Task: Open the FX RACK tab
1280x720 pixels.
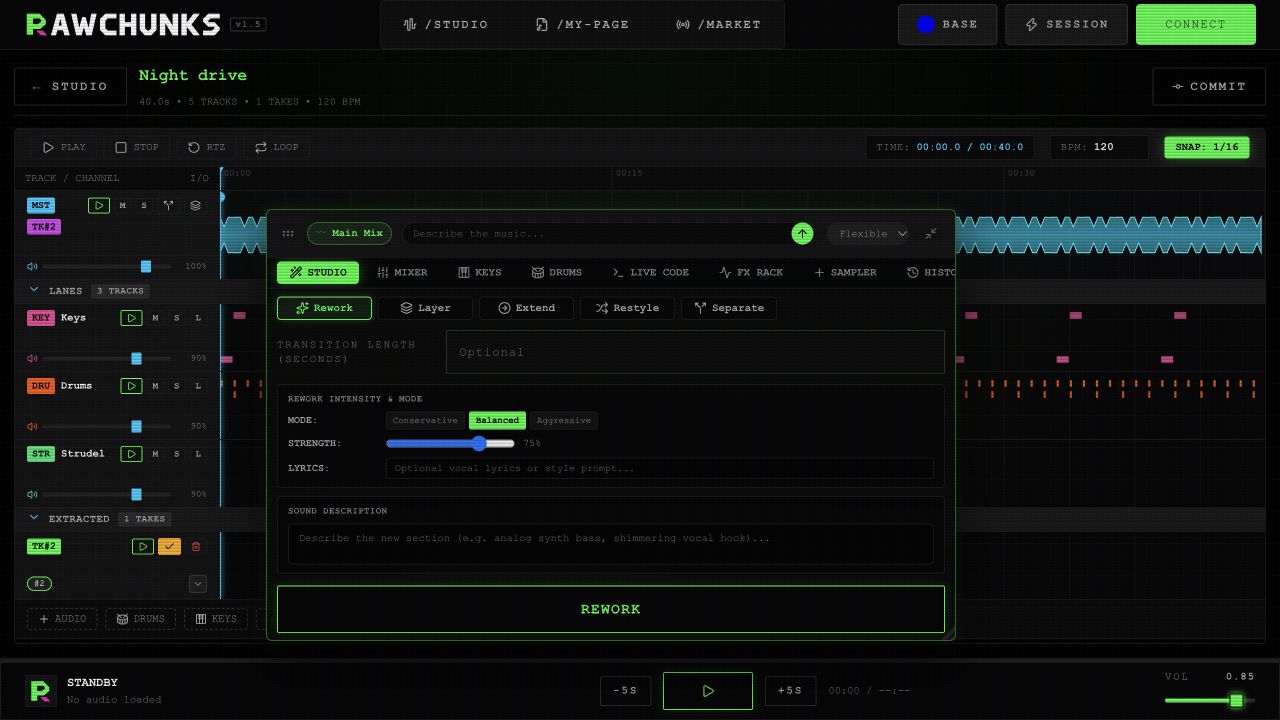Action: 751,272
